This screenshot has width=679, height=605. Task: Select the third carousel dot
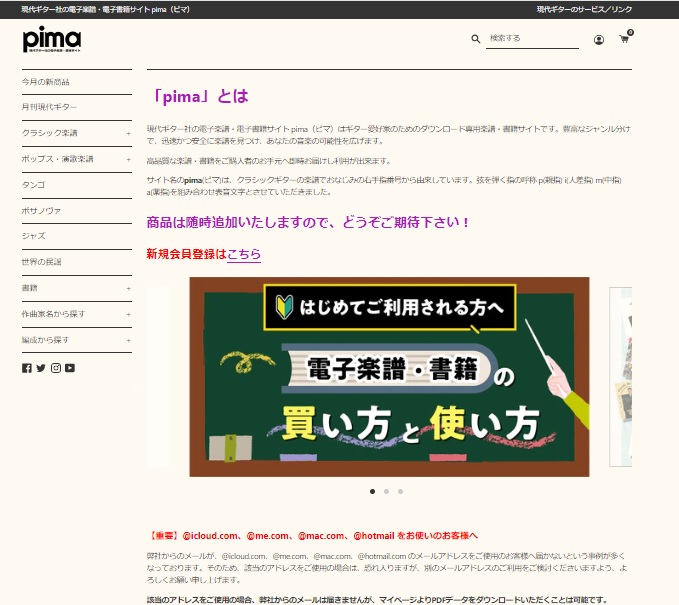[x=401, y=492]
